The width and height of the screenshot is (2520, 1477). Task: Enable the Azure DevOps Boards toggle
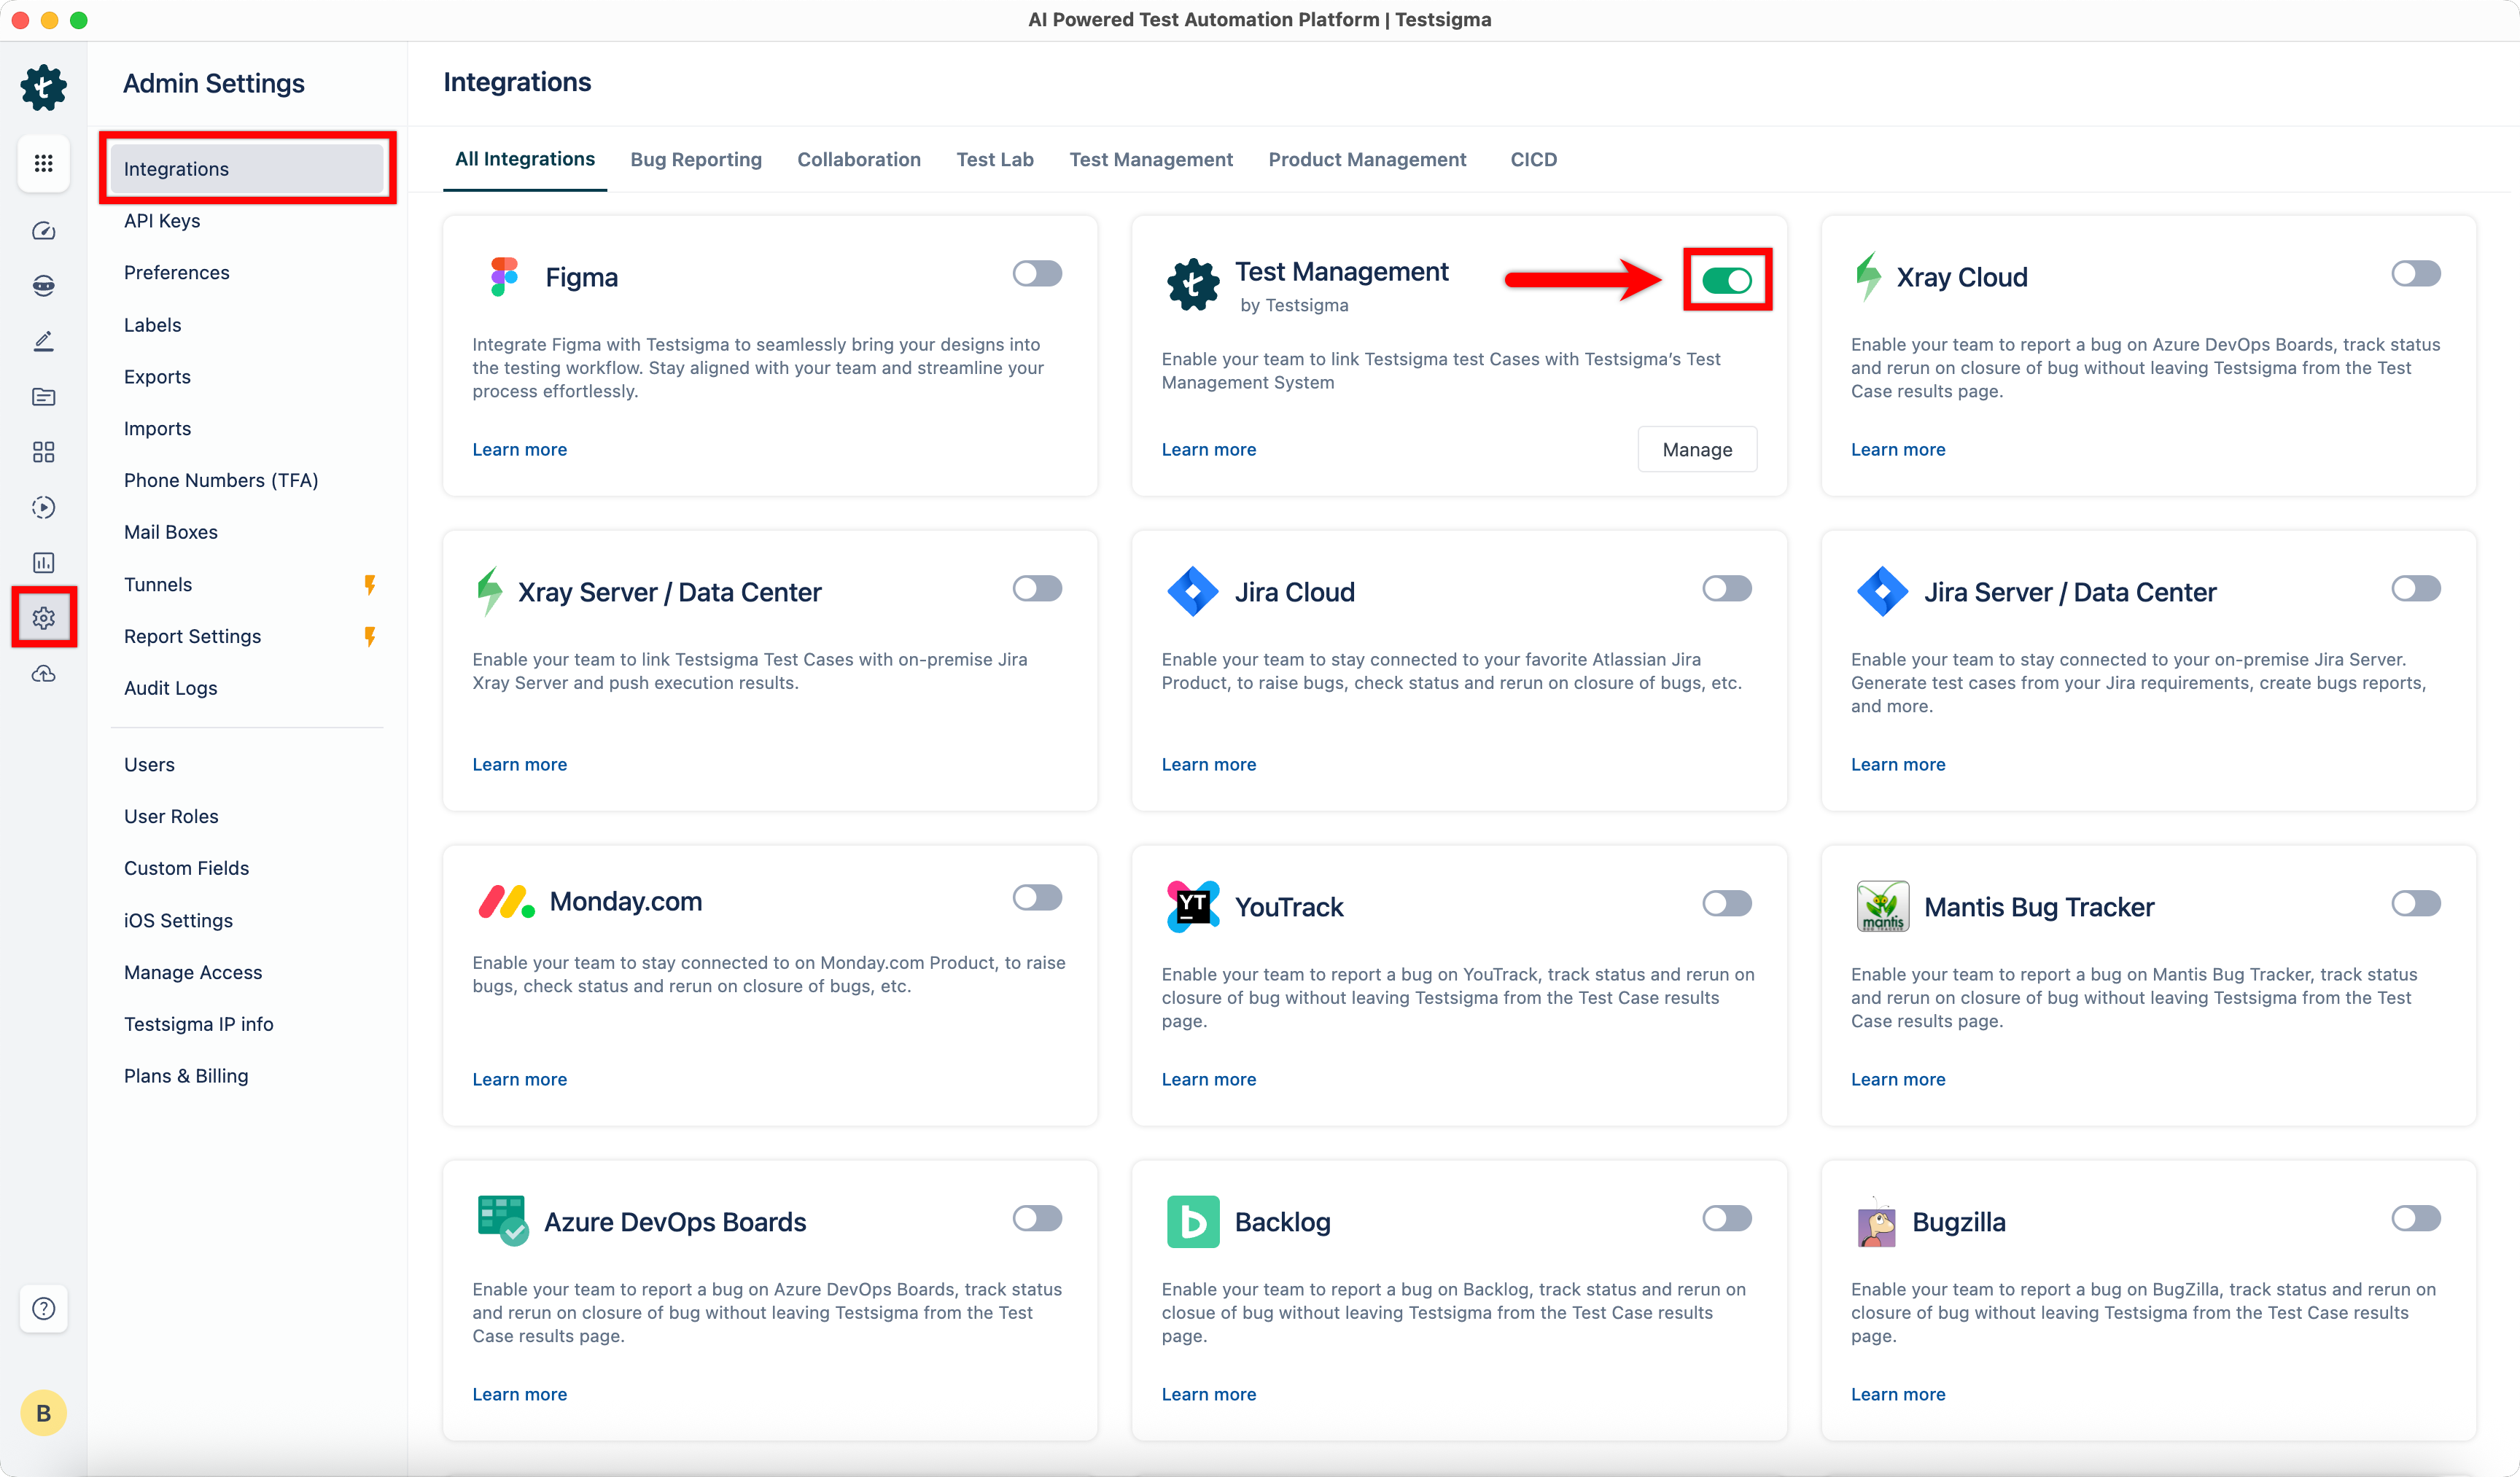[1036, 1218]
